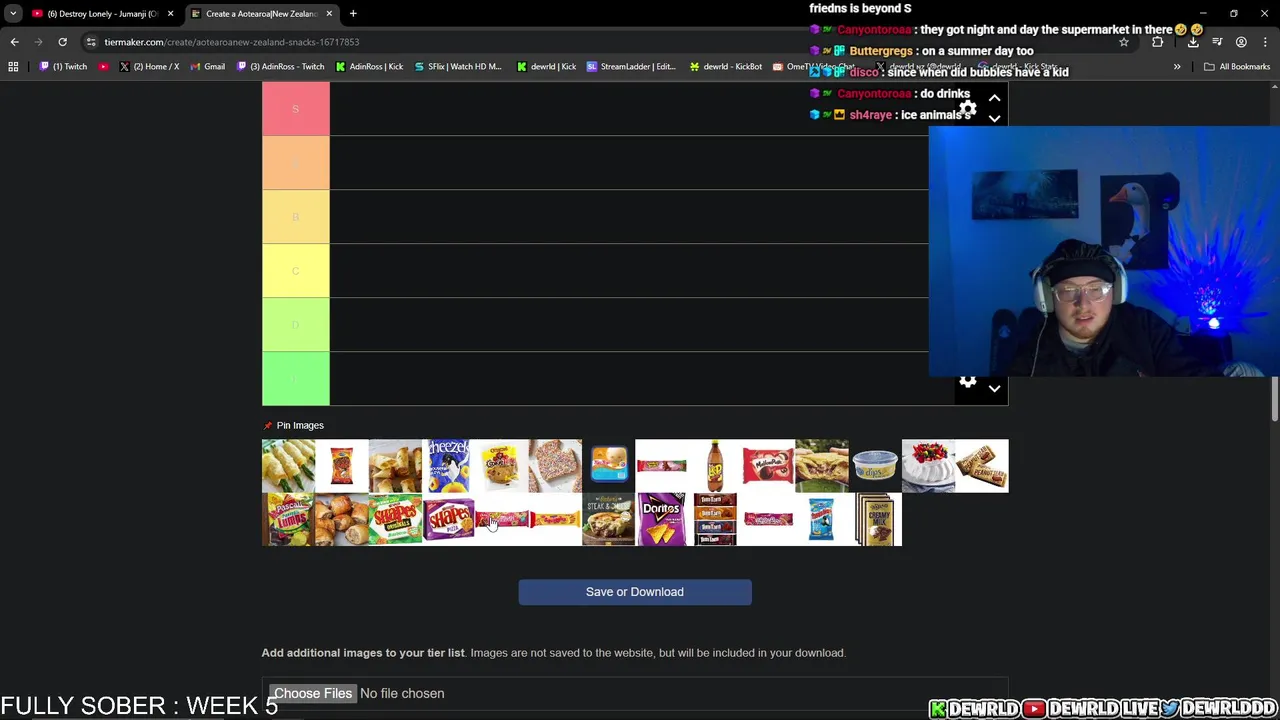Select the ice cream tub image
The width and height of the screenshot is (1280, 720).
coord(608,466)
